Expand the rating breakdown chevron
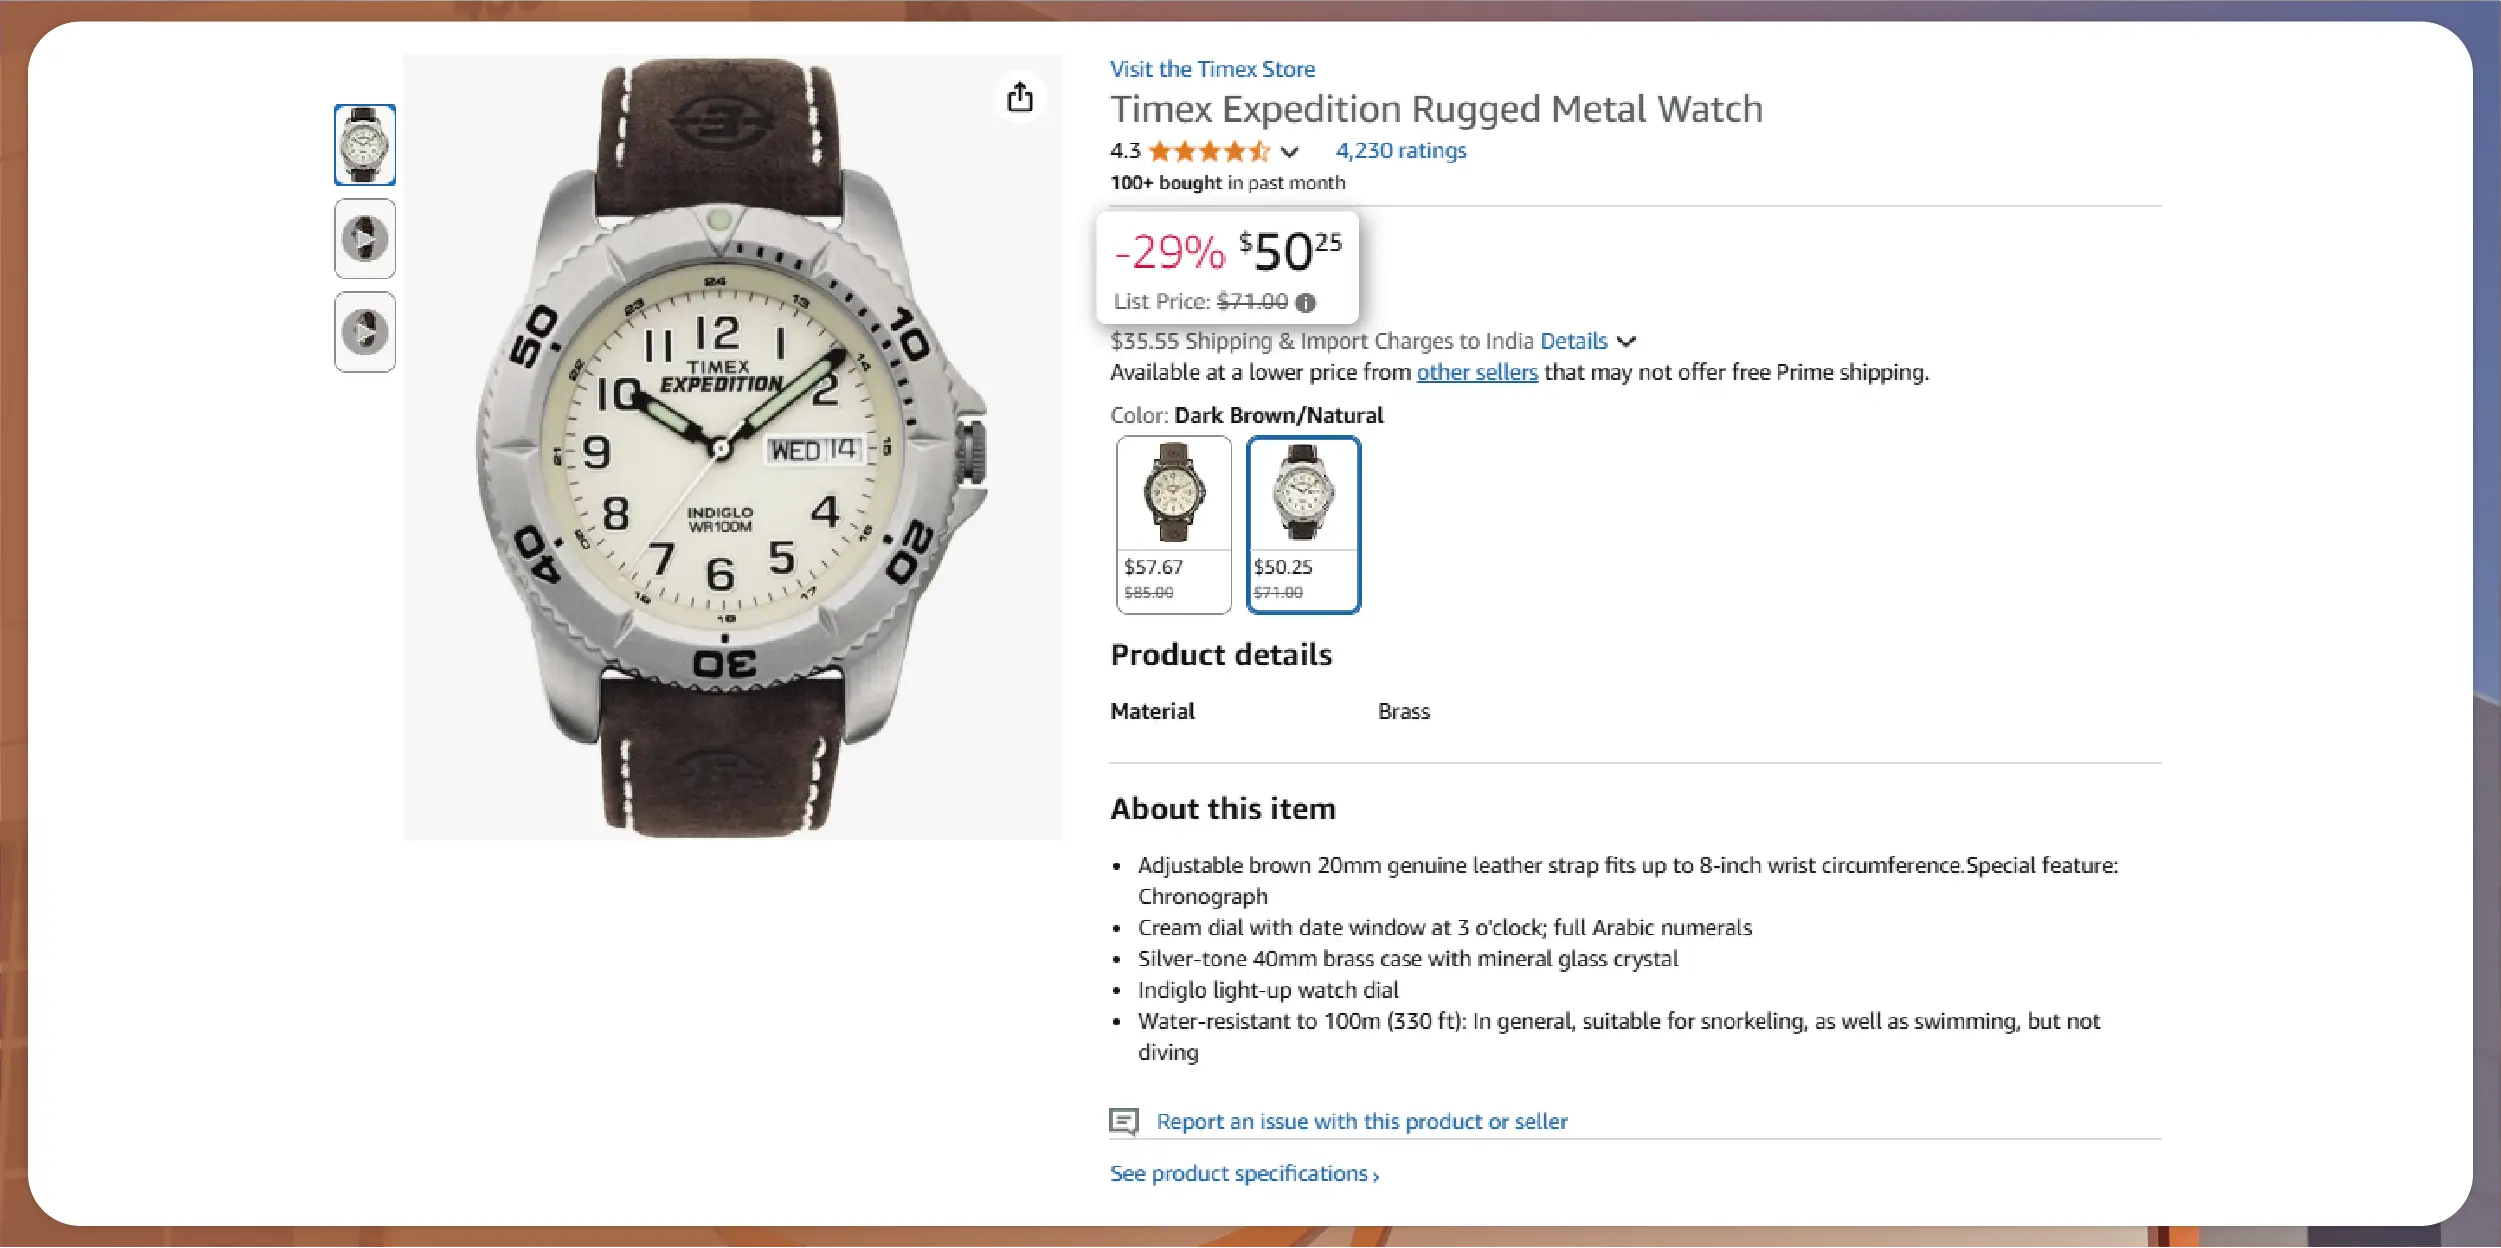Screen dimensions: 2501x1248 click(x=1290, y=152)
